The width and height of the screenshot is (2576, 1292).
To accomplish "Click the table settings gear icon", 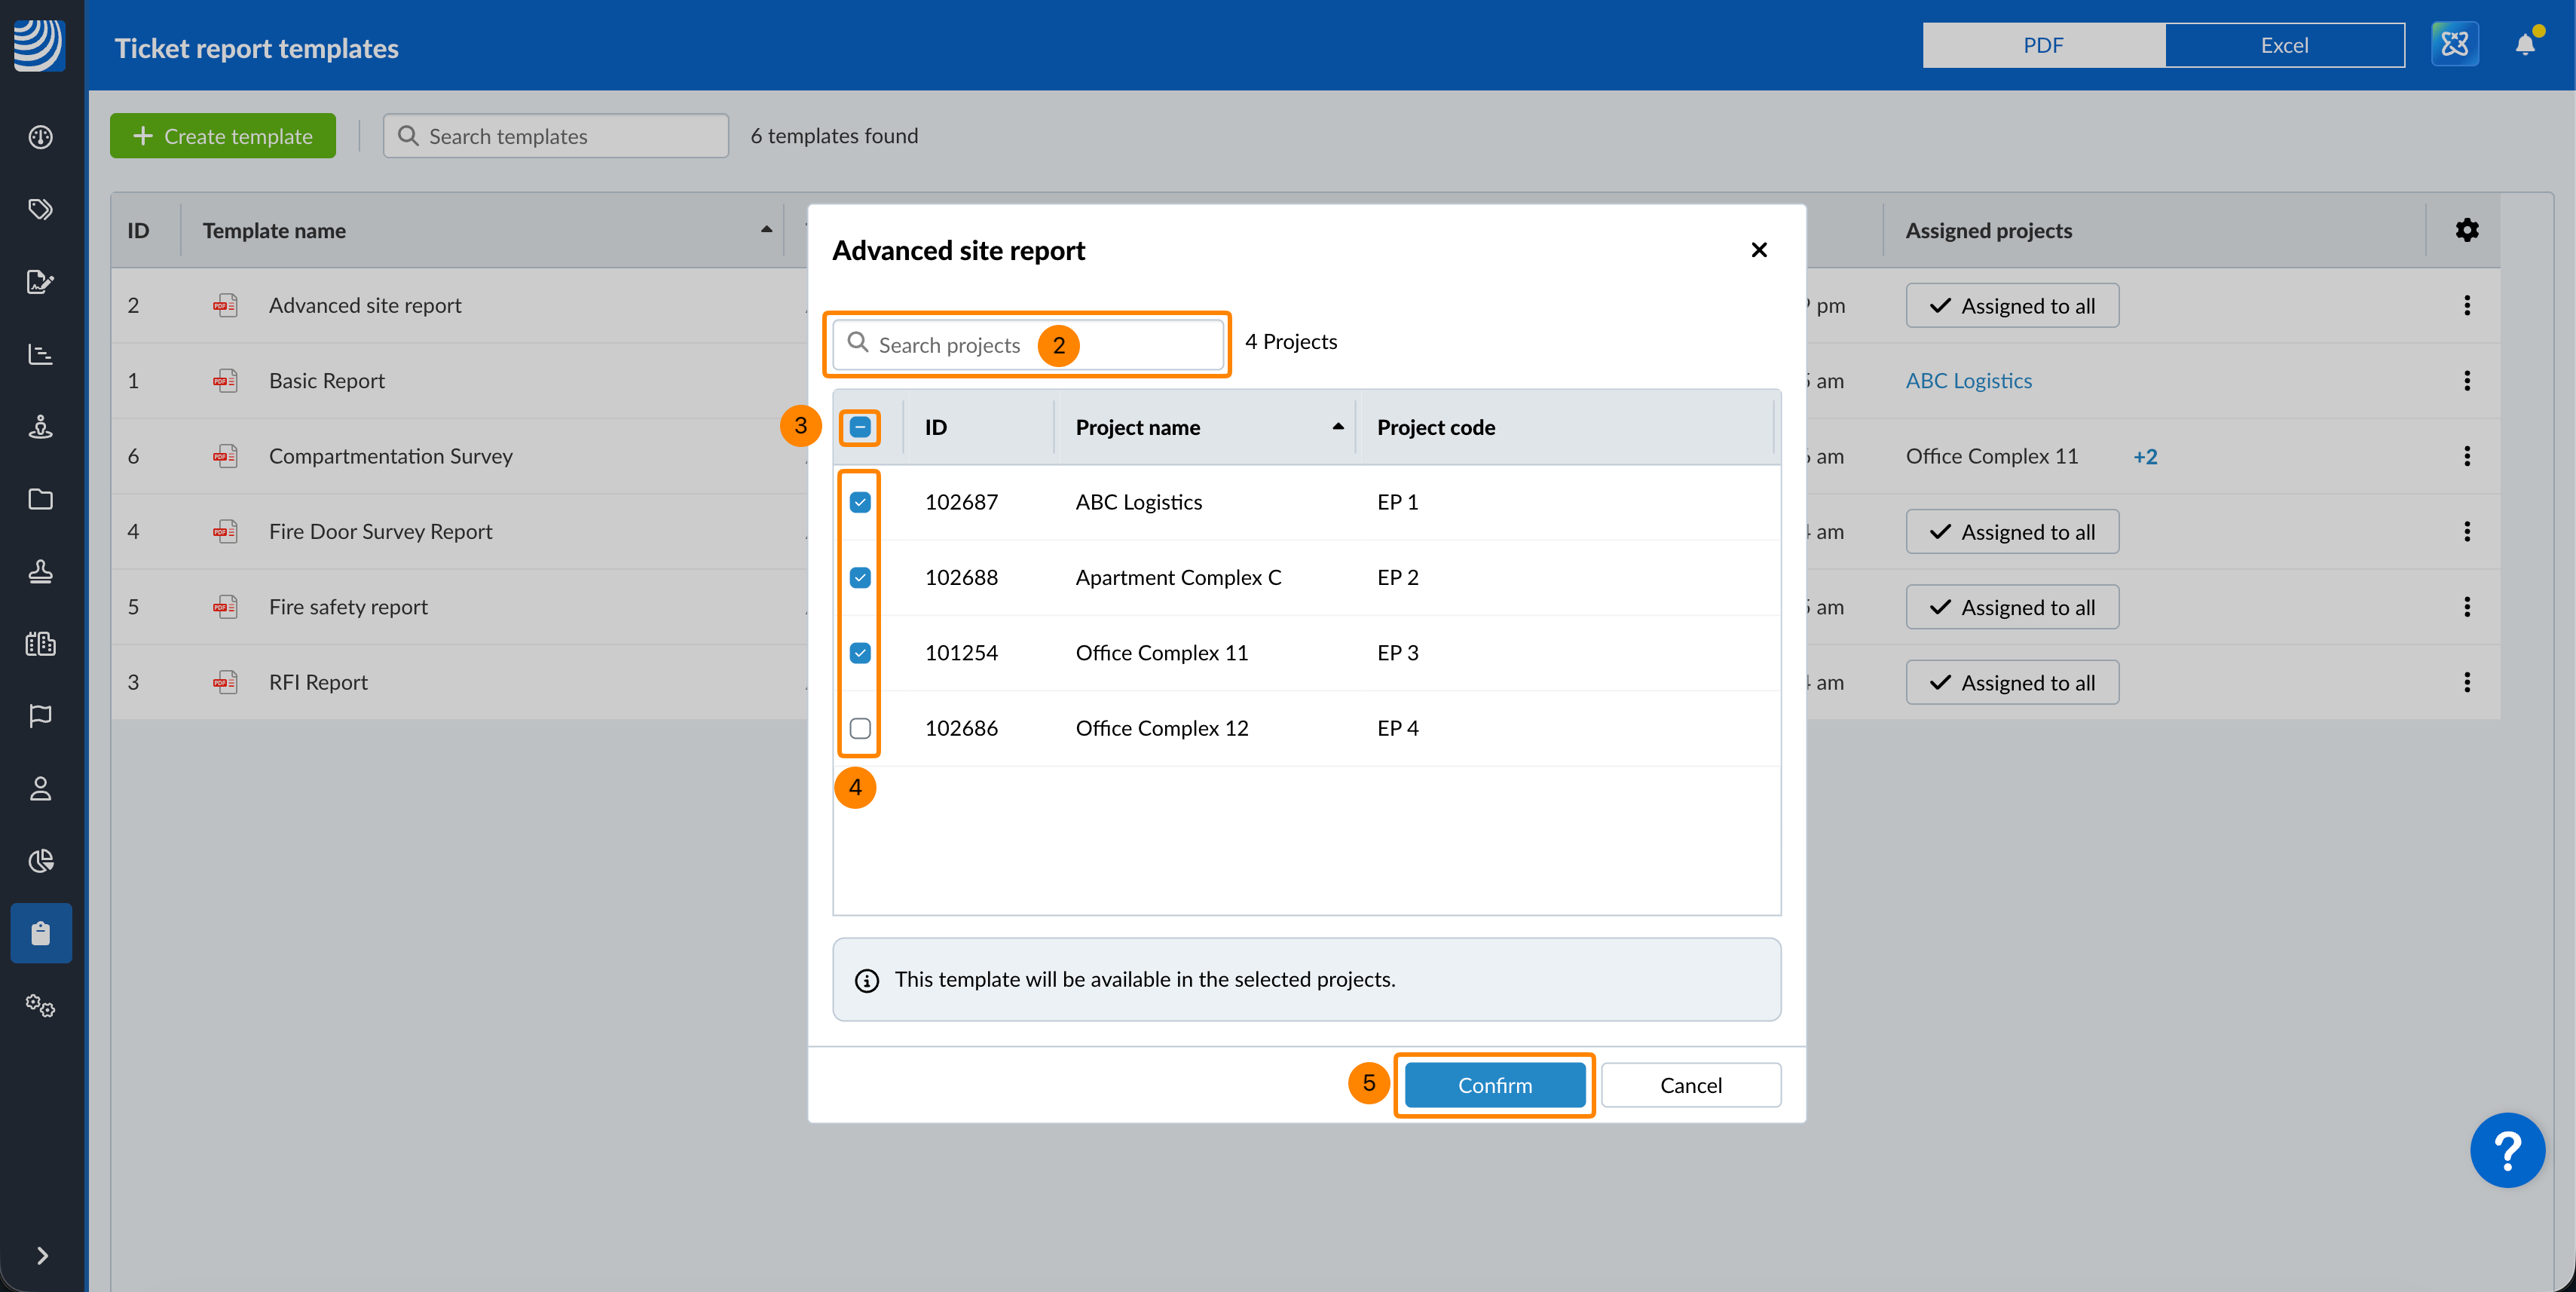I will [x=2466, y=230].
